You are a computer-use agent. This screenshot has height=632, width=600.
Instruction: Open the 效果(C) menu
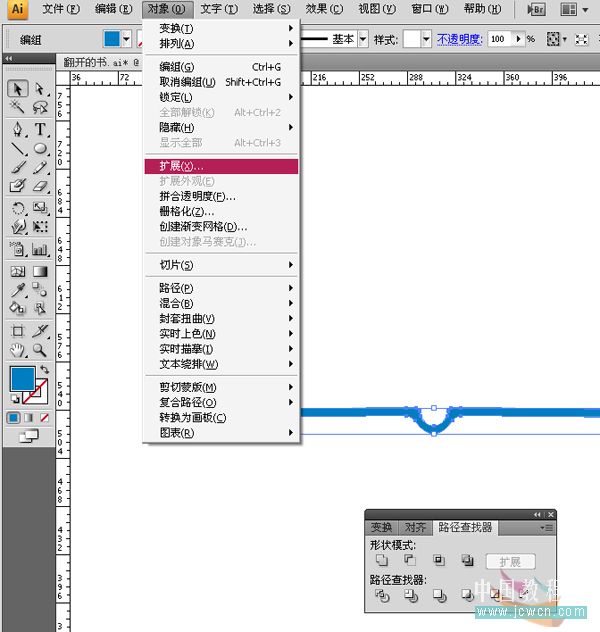(x=324, y=9)
